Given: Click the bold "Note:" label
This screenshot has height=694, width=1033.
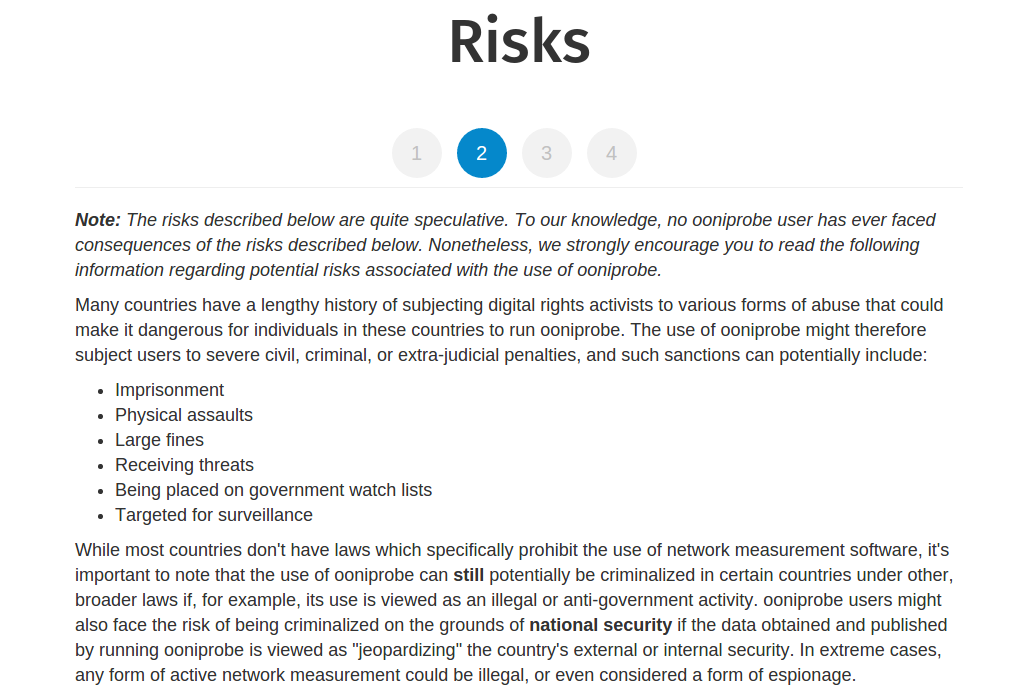Looking at the screenshot, I should click(x=98, y=220).
